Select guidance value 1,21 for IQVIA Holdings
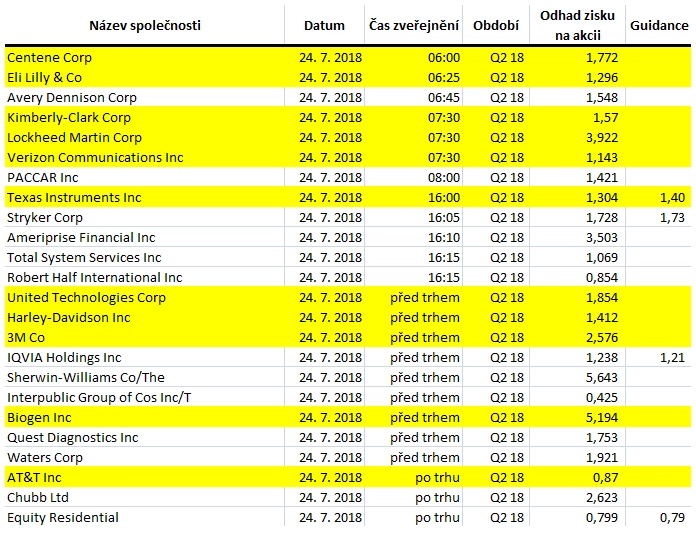The image size is (696, 533). [x=672, y=357]
